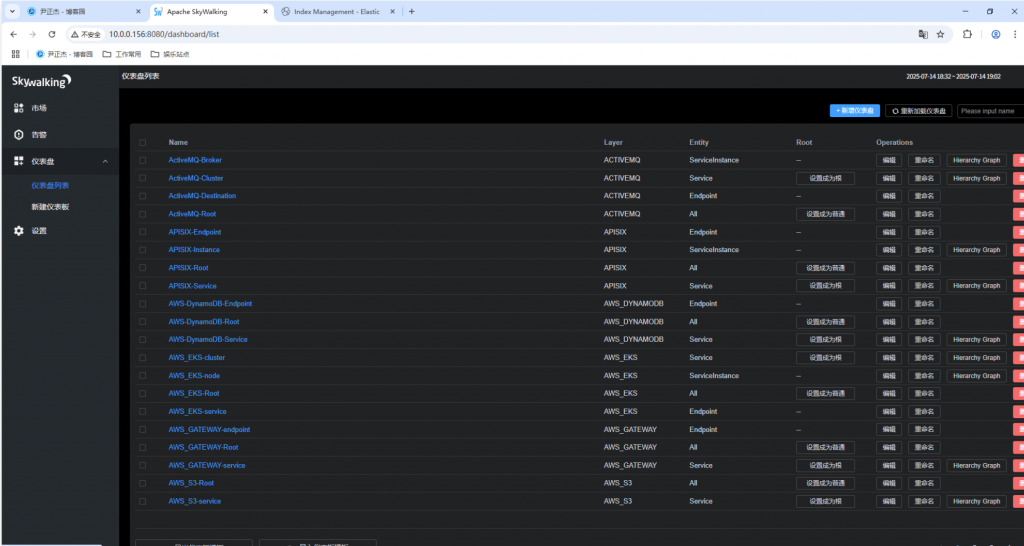
Task: Click the browser translate page icon
Action: [923, 34]
